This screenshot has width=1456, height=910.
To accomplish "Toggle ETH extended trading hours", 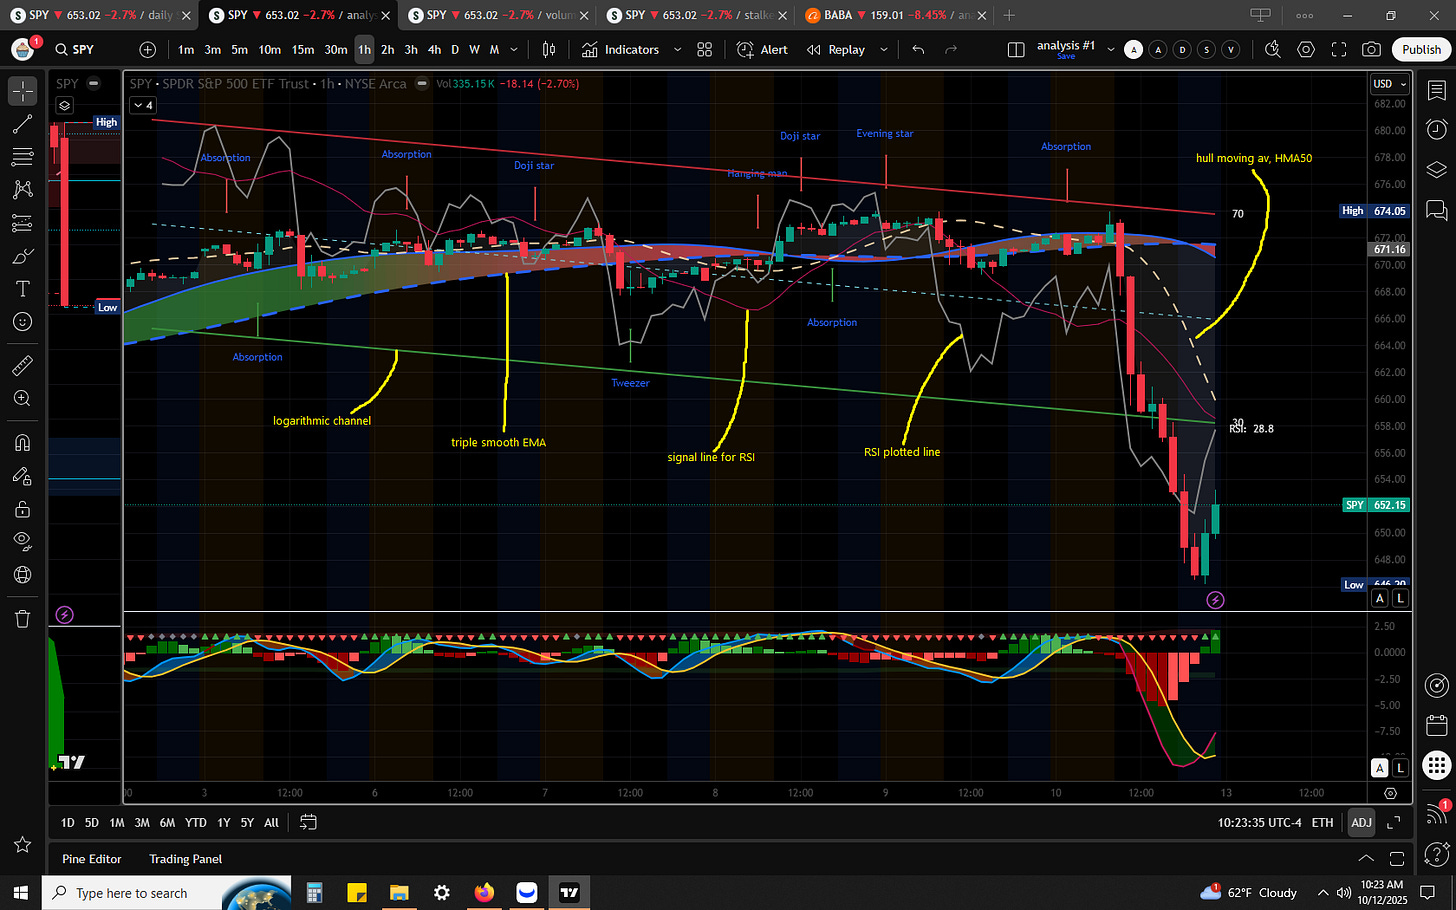I will pos(1322,822).
